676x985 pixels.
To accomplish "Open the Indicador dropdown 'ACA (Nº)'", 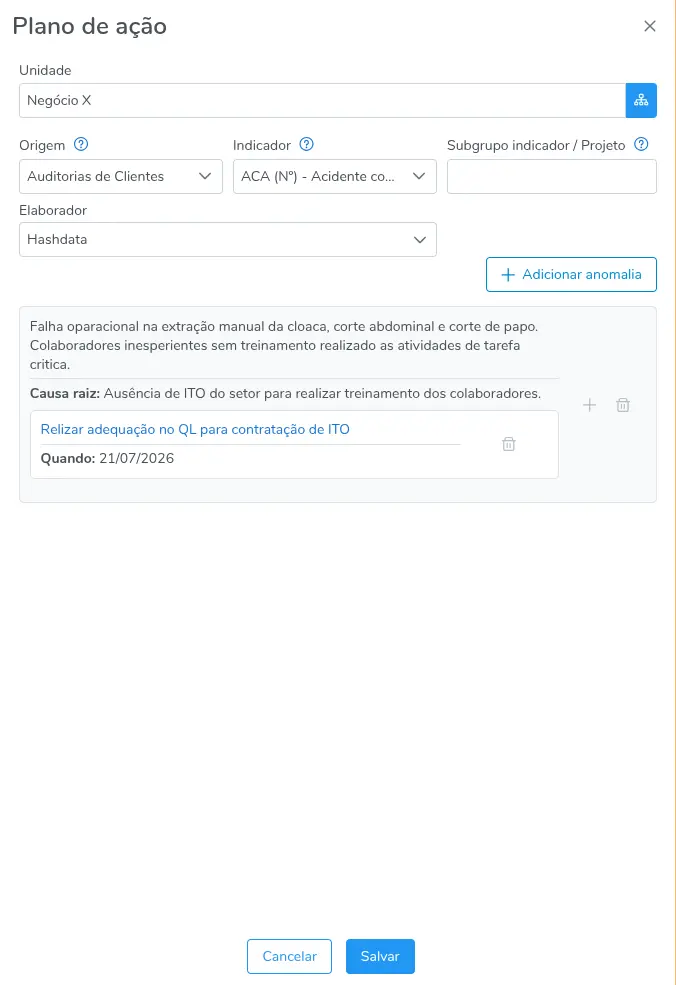I will [x=334, y=177].
